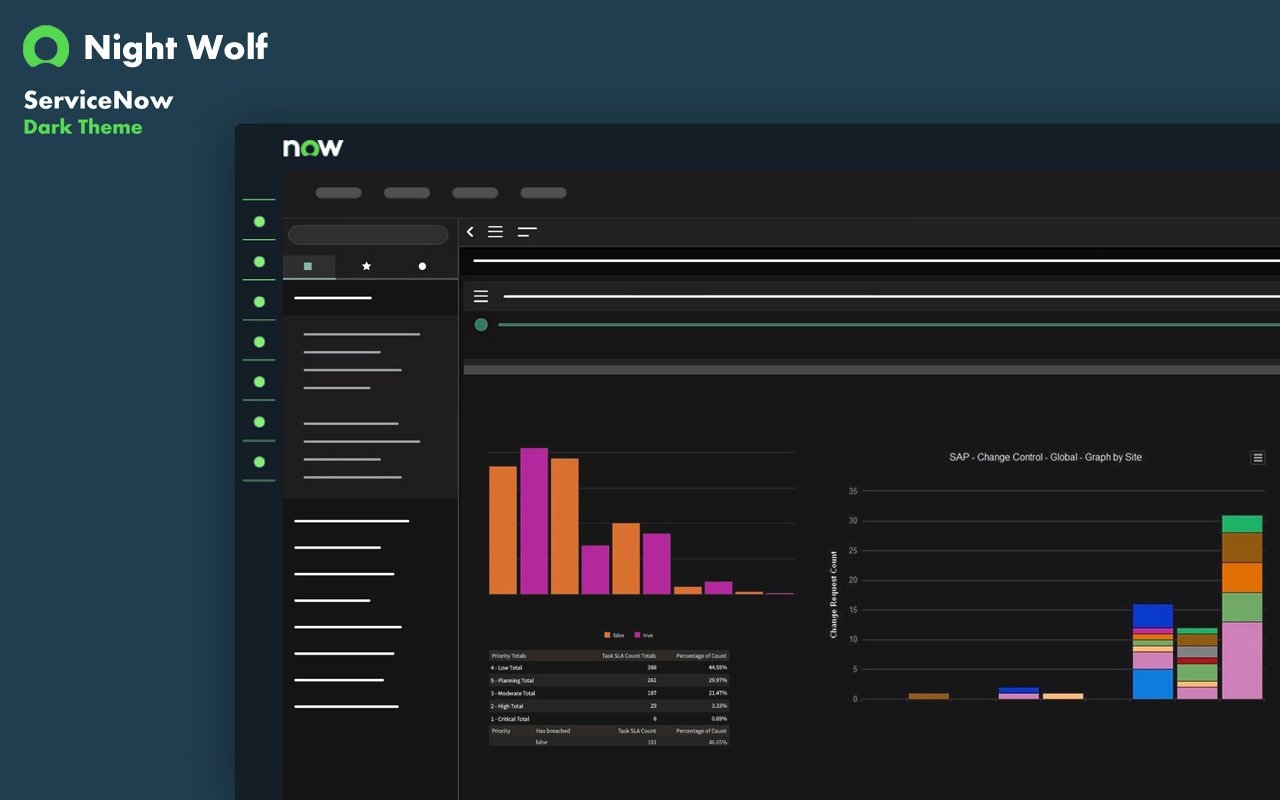Click the bottom green sidebar icon
This screenshot has width=1280, height=800.
[259, 462]
